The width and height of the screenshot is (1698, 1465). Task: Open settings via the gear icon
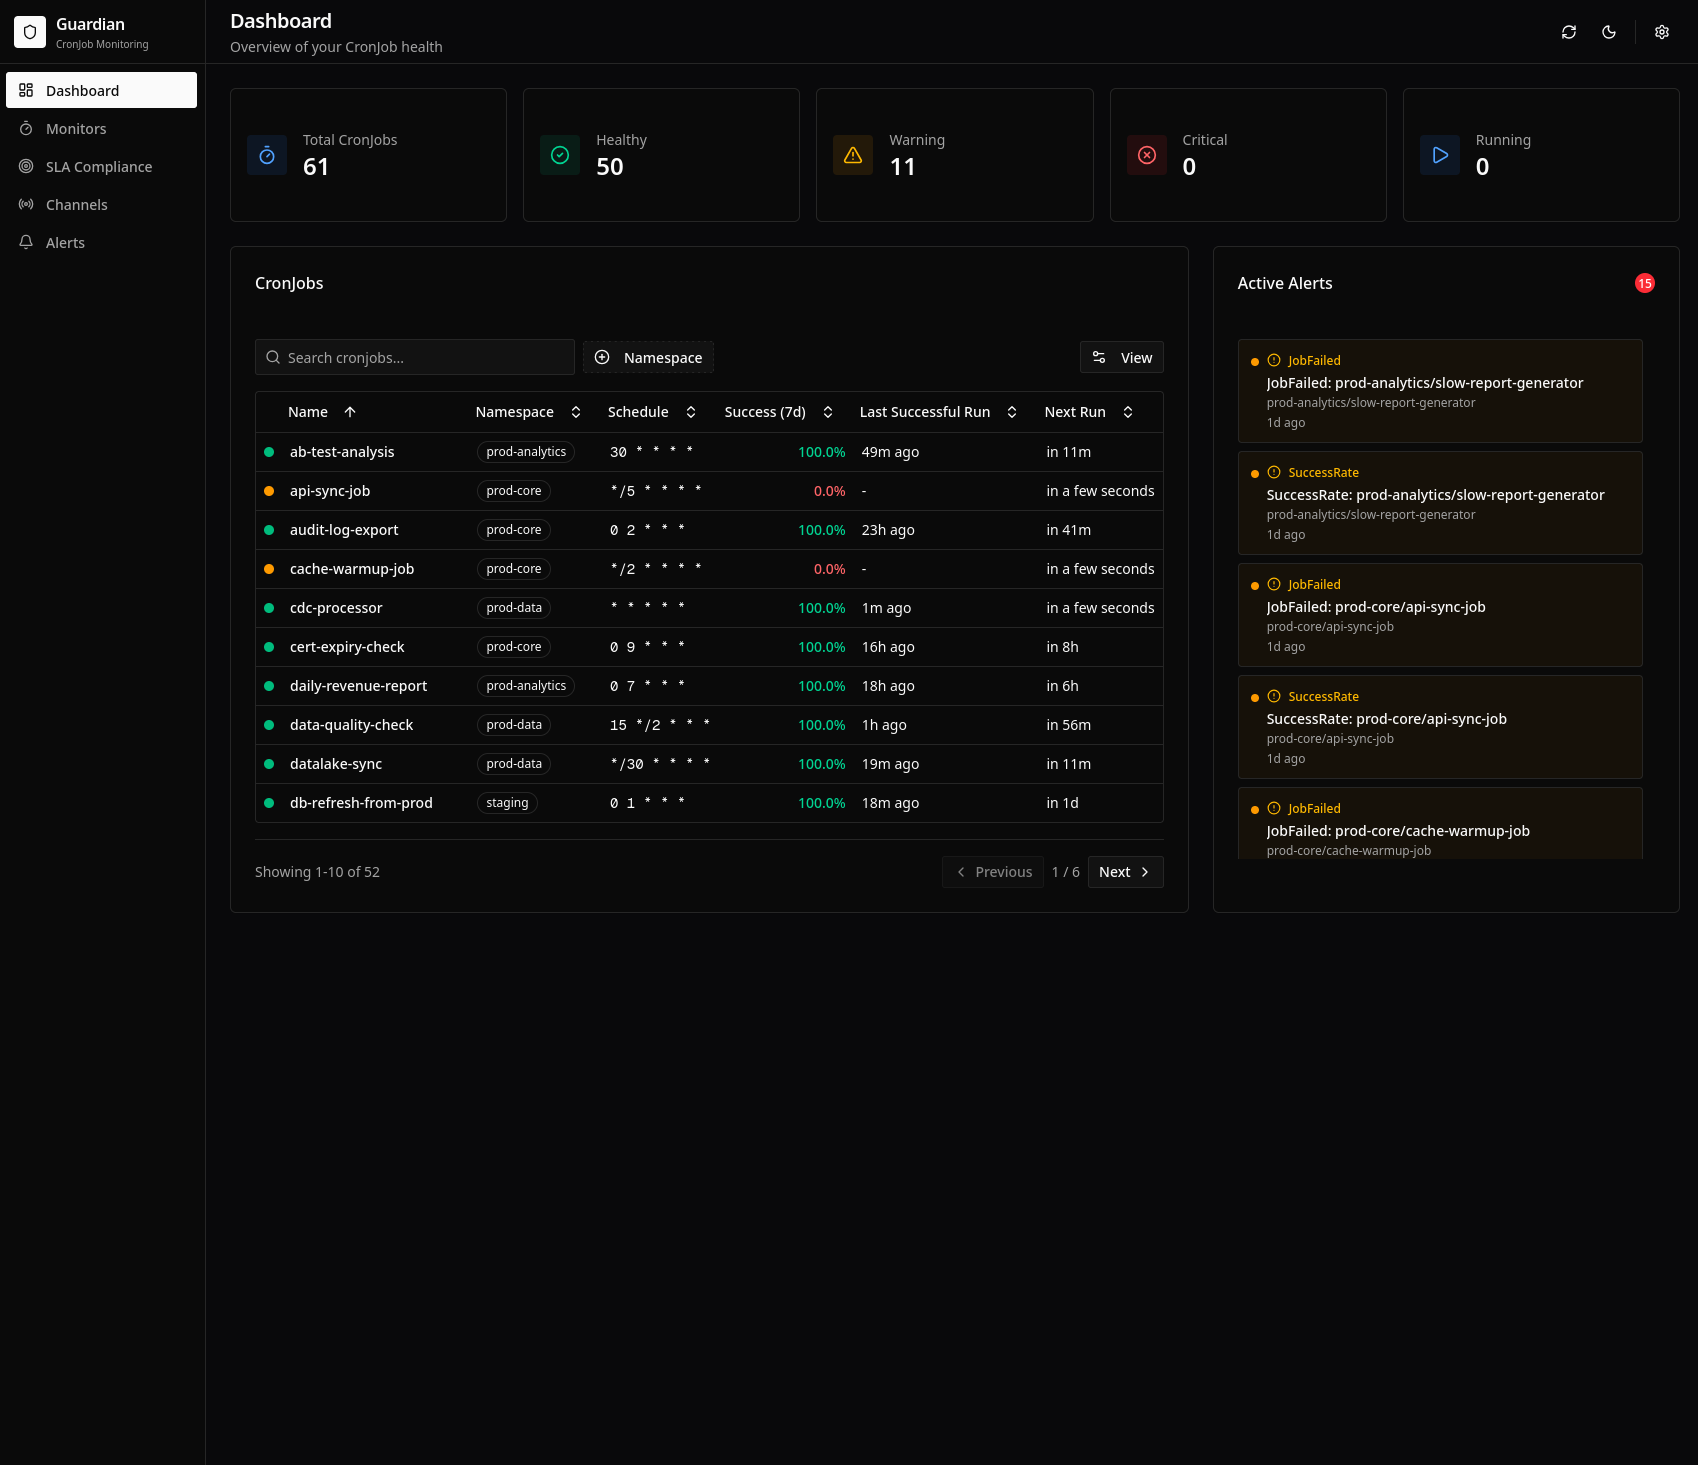pyautogui.click(x=1661, y=31)
